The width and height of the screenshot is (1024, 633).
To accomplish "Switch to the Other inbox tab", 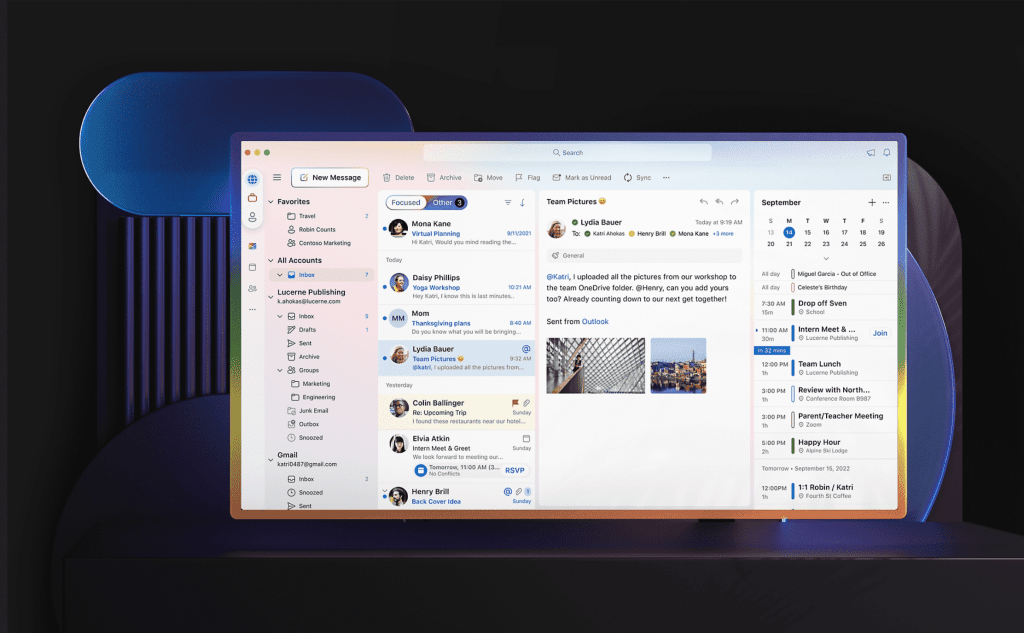I will coord(447,203).
